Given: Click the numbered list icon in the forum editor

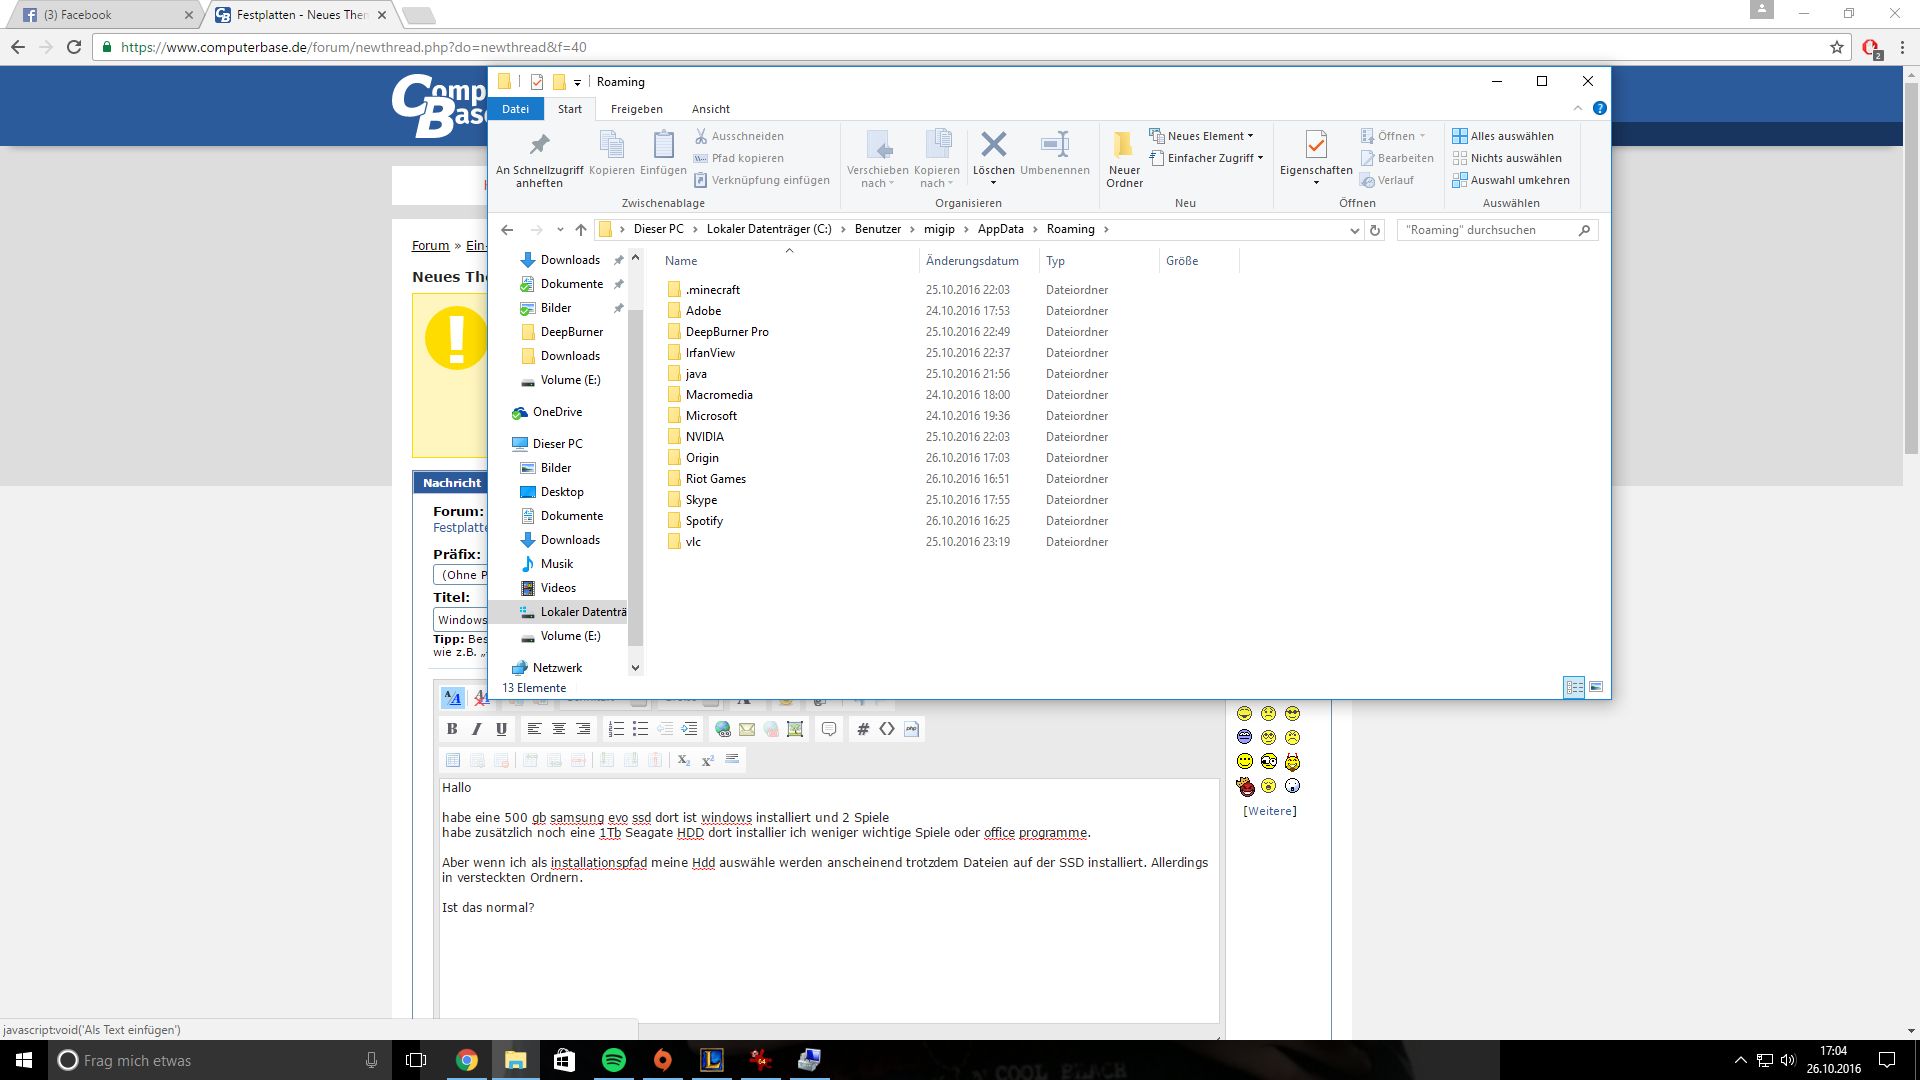Looking at the screenshot, I should tap(616, 729).
